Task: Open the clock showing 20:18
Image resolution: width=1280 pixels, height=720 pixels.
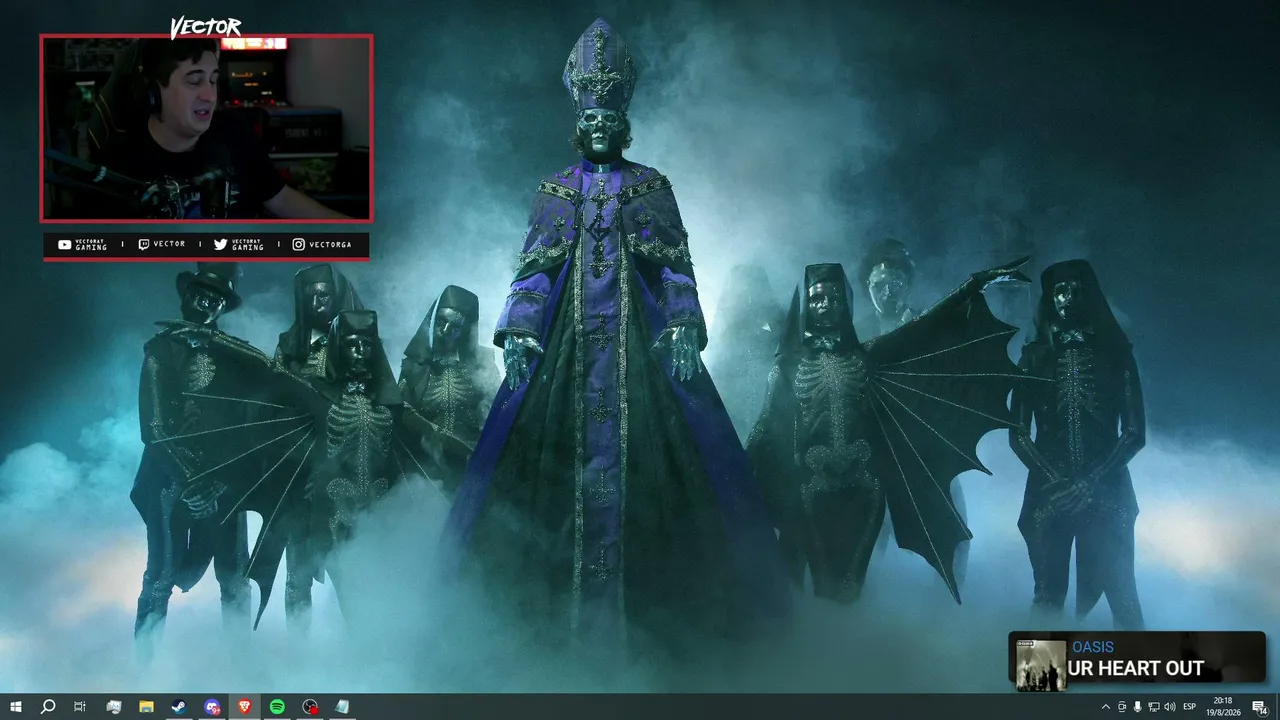Action: (x=1222, y=706)
